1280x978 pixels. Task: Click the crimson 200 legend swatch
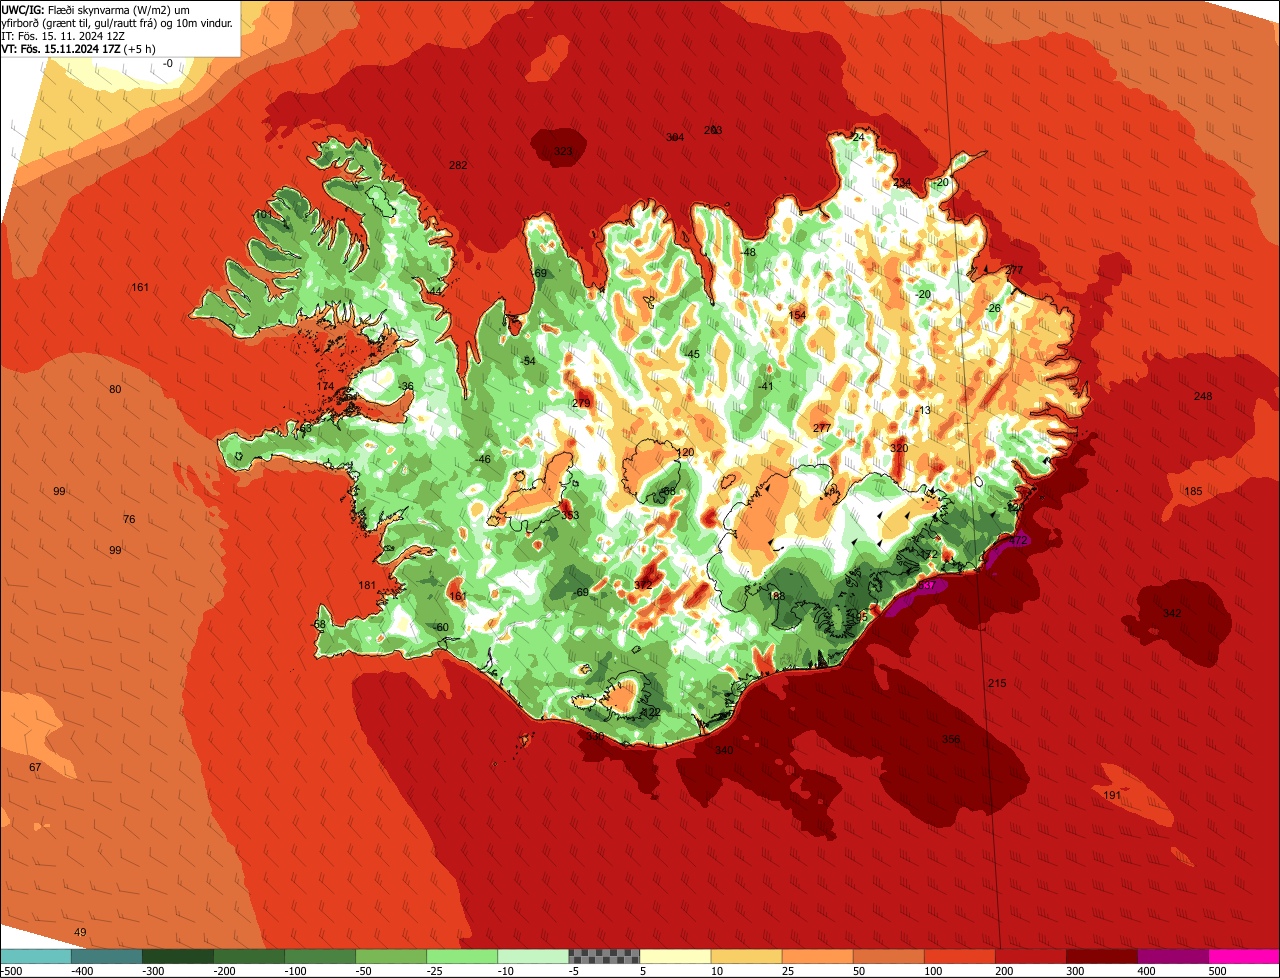point(1029,955)
